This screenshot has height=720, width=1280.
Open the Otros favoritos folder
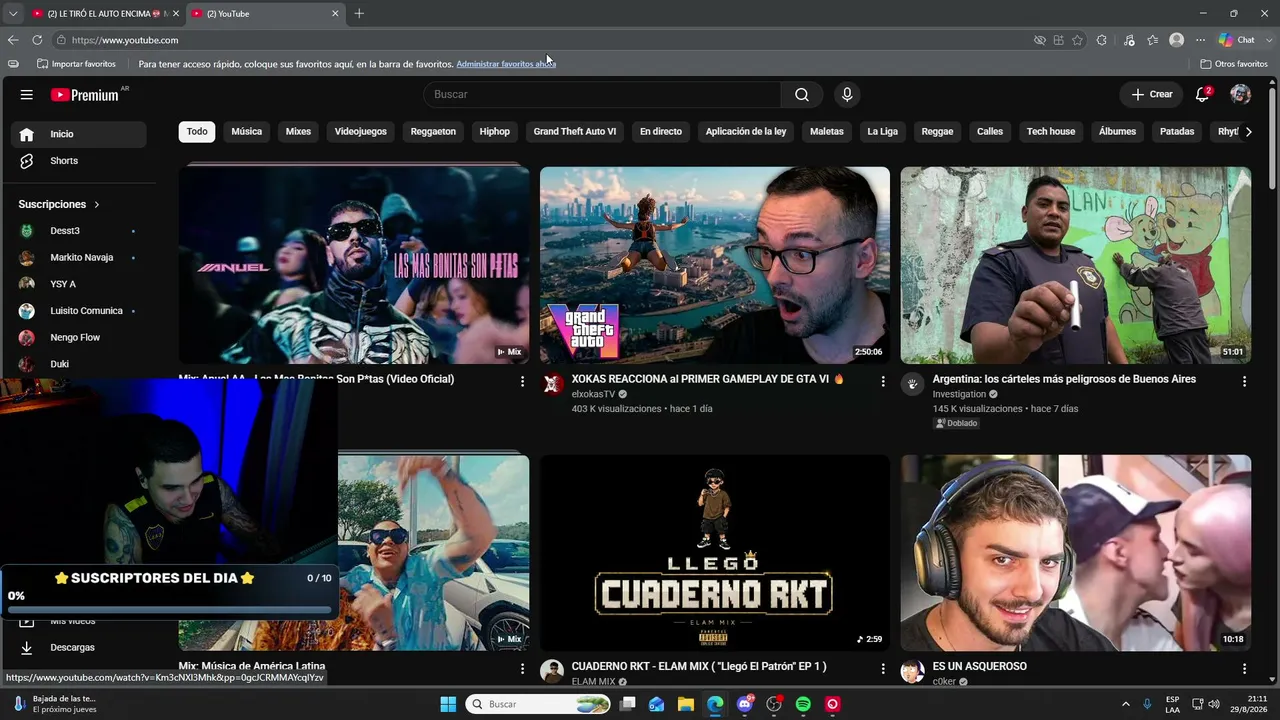click(x=1234, y=64)
